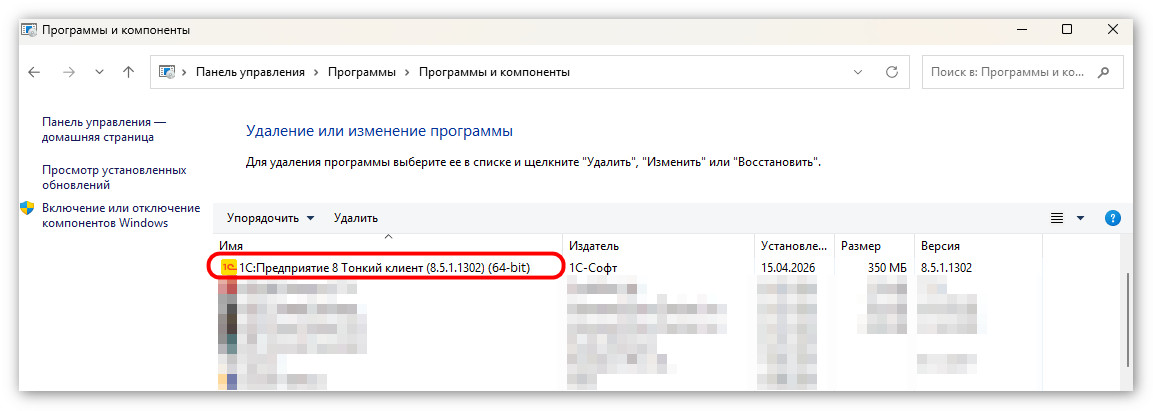Viewport: 1153px width, 411px height.
Task: Minimize the 'Программы и компоненты' window
Action: point(1021,29)
